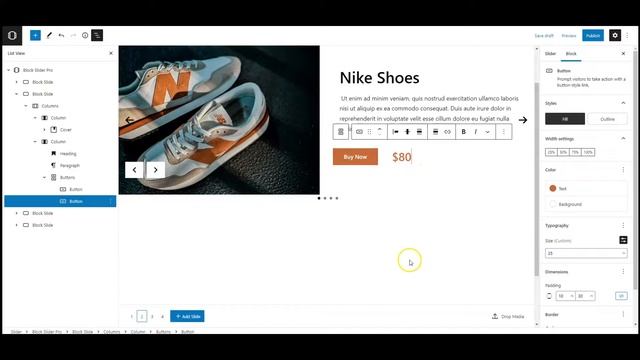Click the $80 price button text
640x360 pixels.
pos(402,157)
